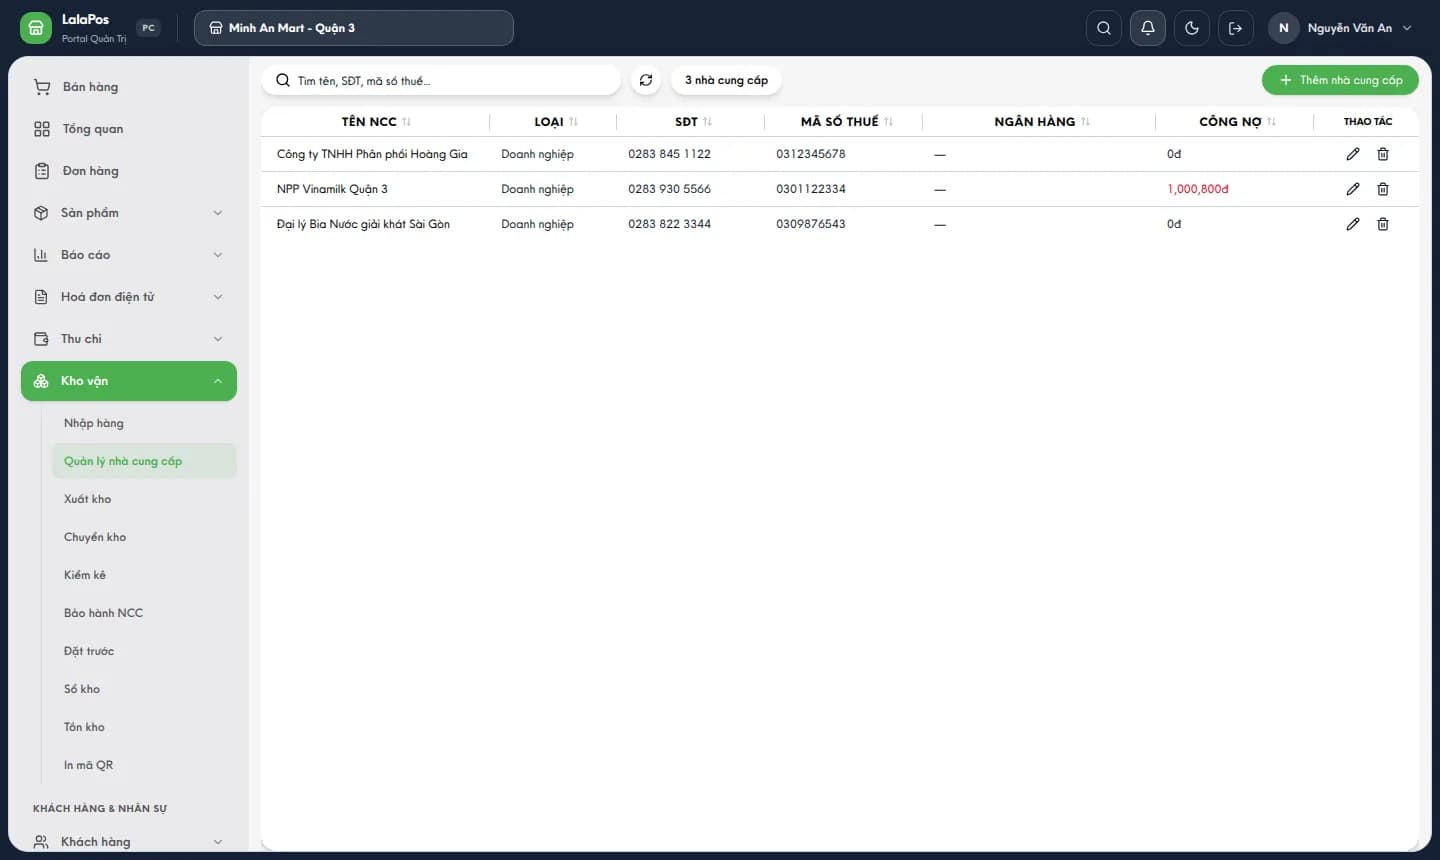Refresh the supplier list
This screenshot has width=1440, height=860.
pos(646,80)
